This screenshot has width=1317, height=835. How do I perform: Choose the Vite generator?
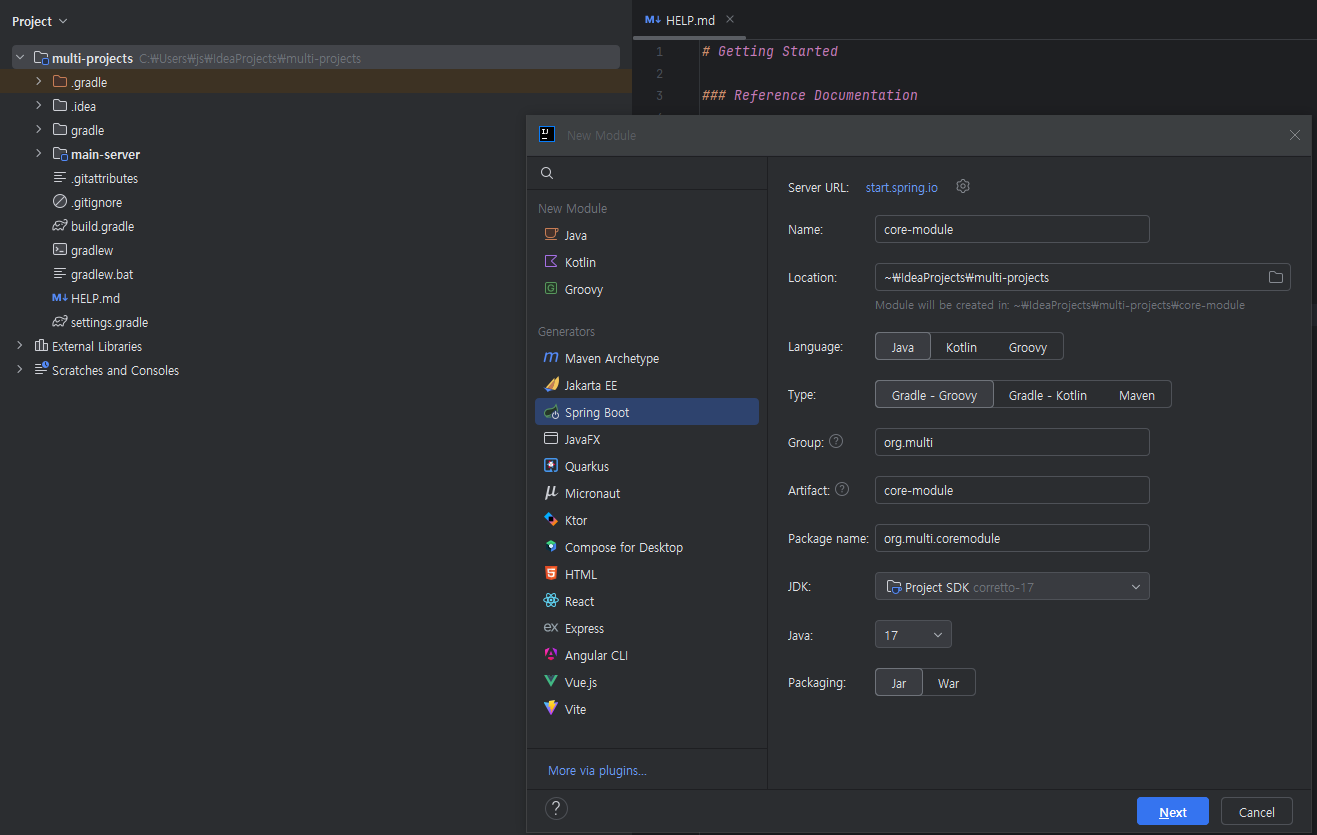pos(647,709)
